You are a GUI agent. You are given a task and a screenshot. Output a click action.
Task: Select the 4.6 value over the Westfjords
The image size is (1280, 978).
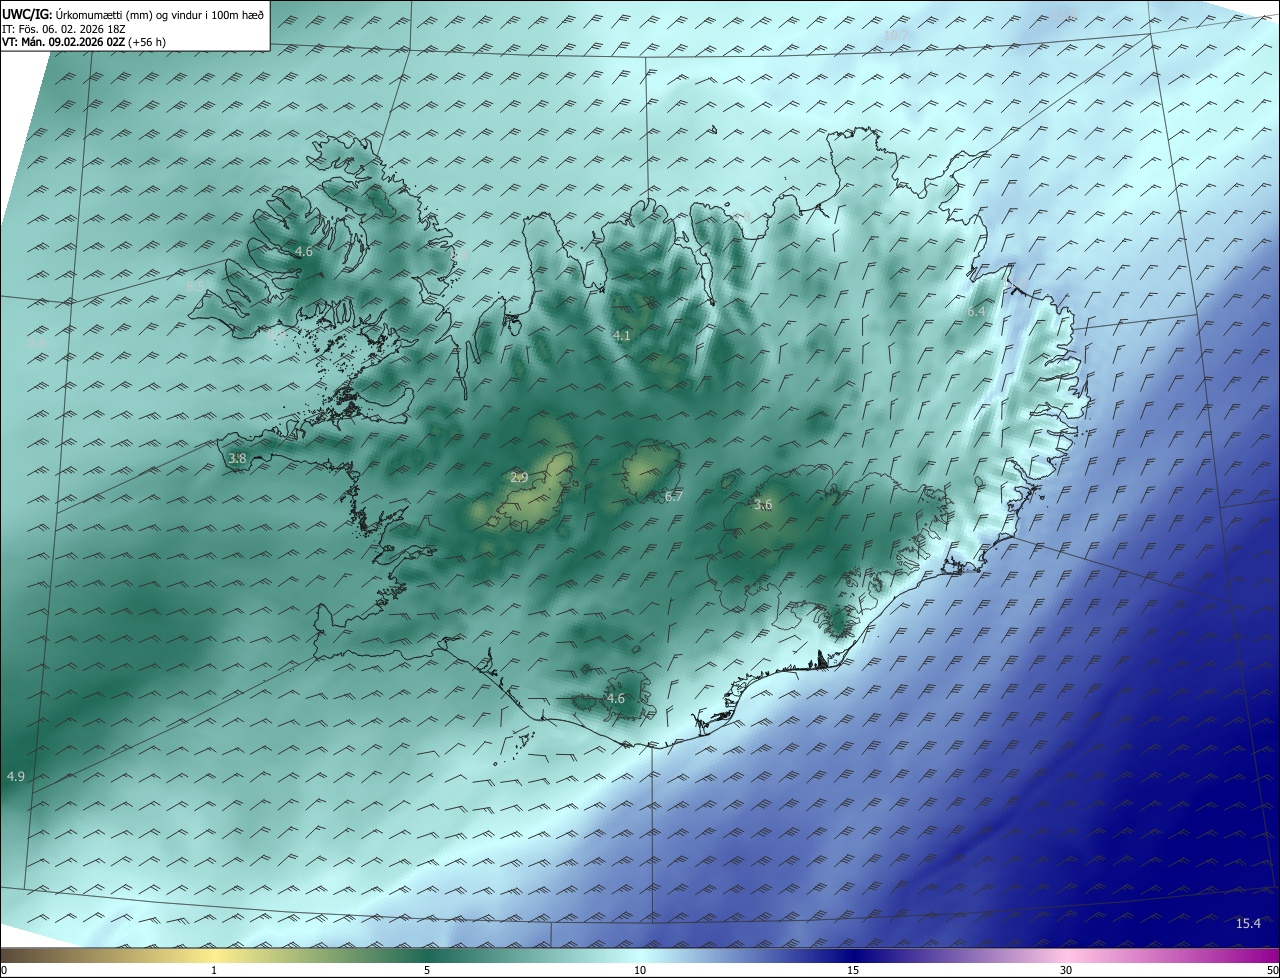click(x=304, y=252)
